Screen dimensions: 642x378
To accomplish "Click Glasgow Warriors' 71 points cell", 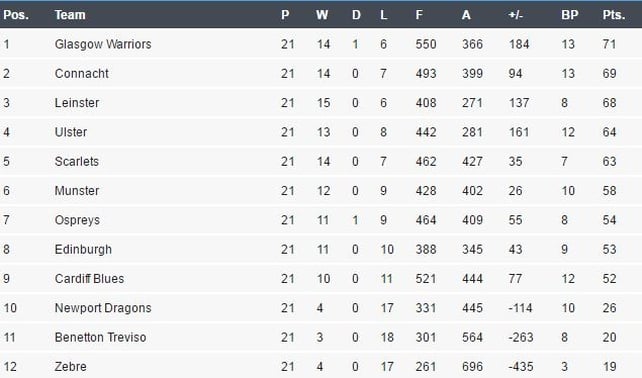I will 609,44.
